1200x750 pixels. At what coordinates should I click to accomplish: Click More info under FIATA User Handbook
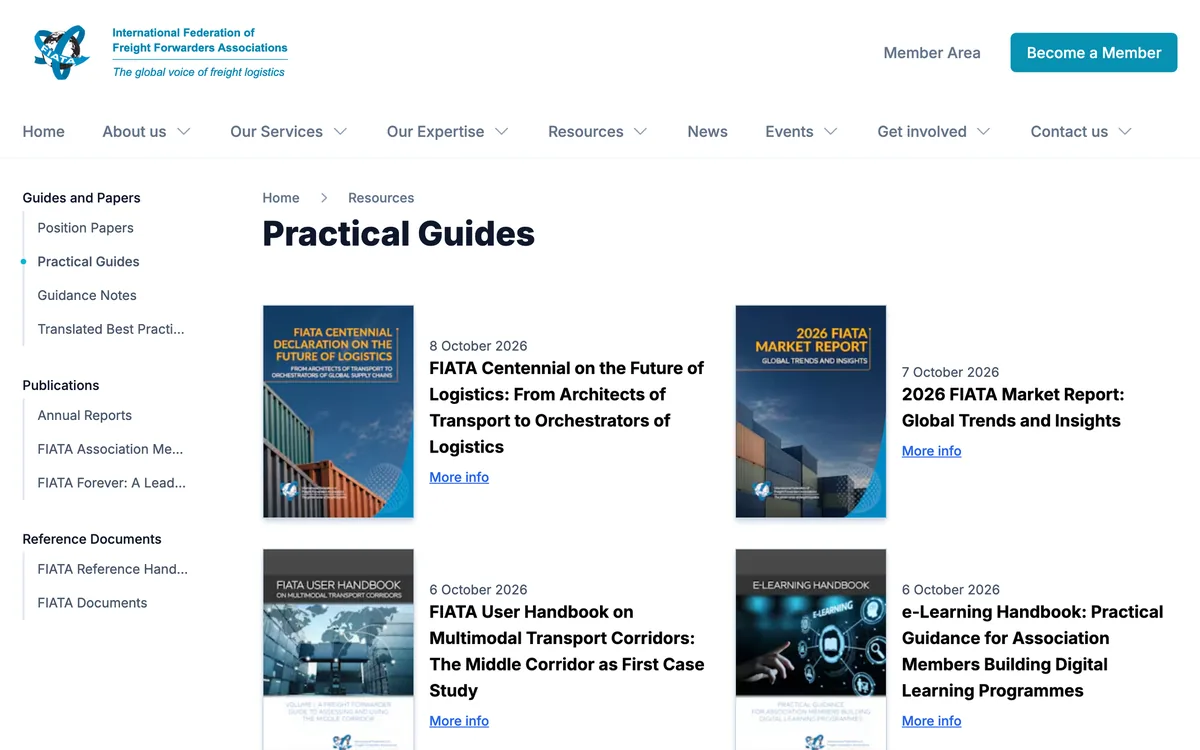pyautogui.click(x=459, y=721)
